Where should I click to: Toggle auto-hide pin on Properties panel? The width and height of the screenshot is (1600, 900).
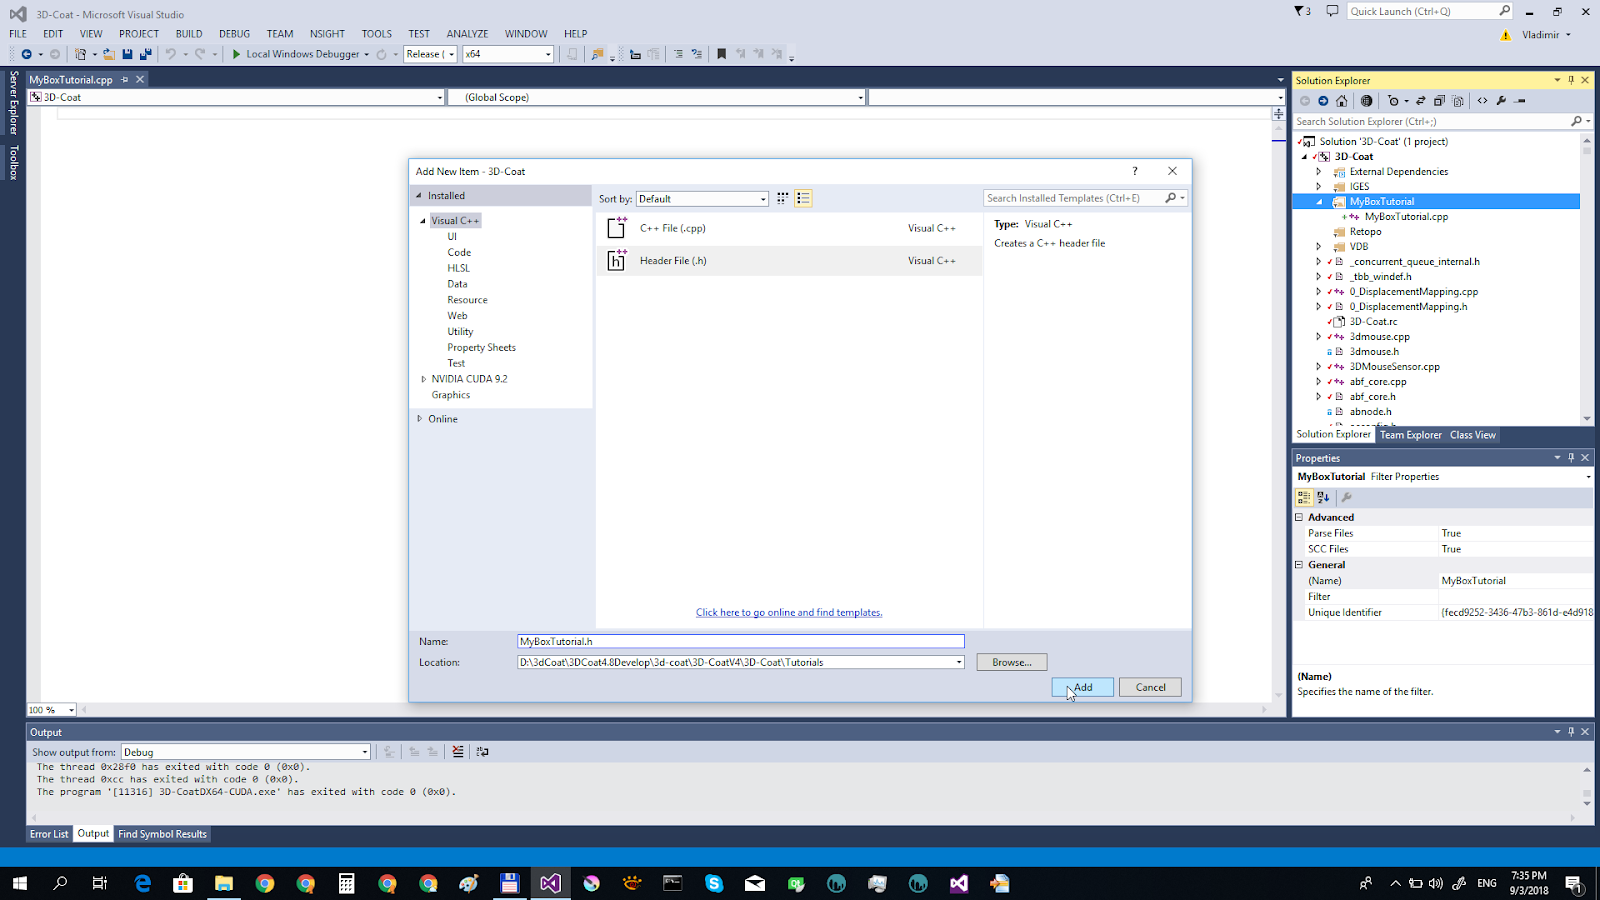click(1571, 458)
